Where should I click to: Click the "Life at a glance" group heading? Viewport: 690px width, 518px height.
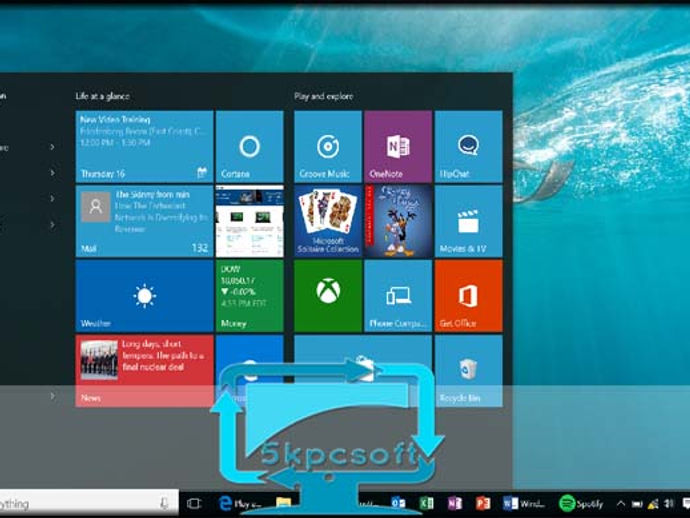point(103,96)
